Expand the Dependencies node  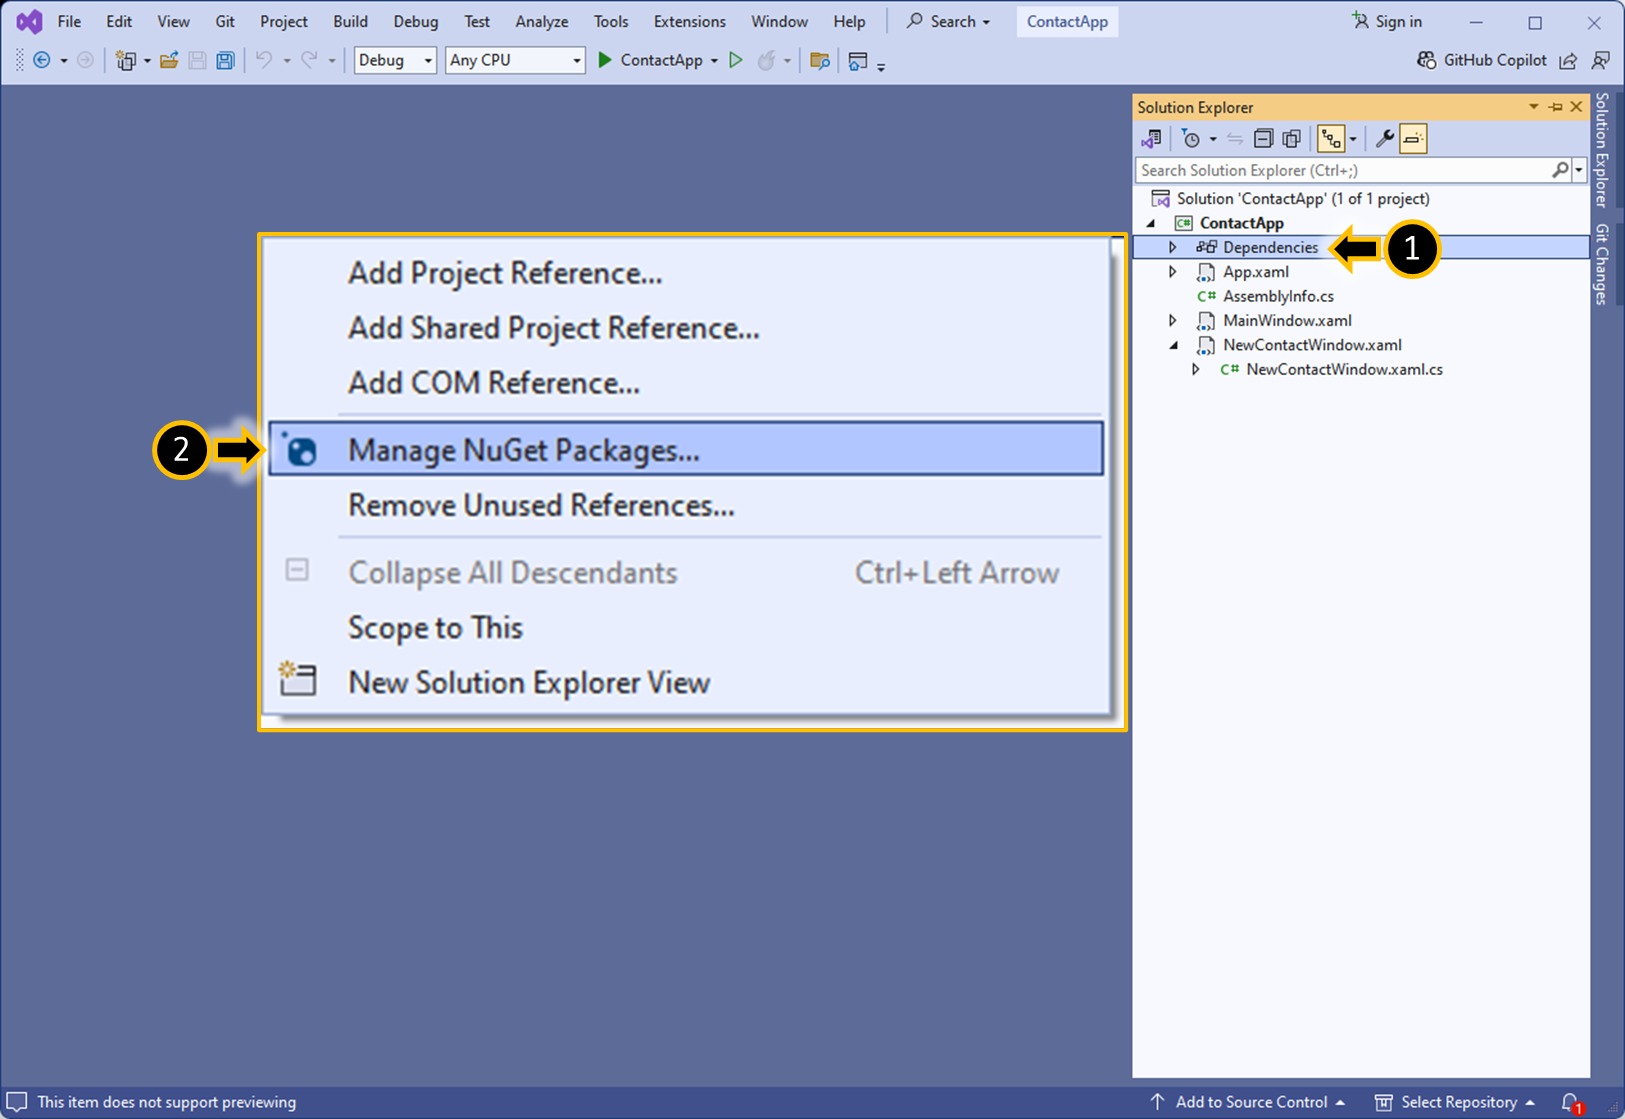(1173, 247)
